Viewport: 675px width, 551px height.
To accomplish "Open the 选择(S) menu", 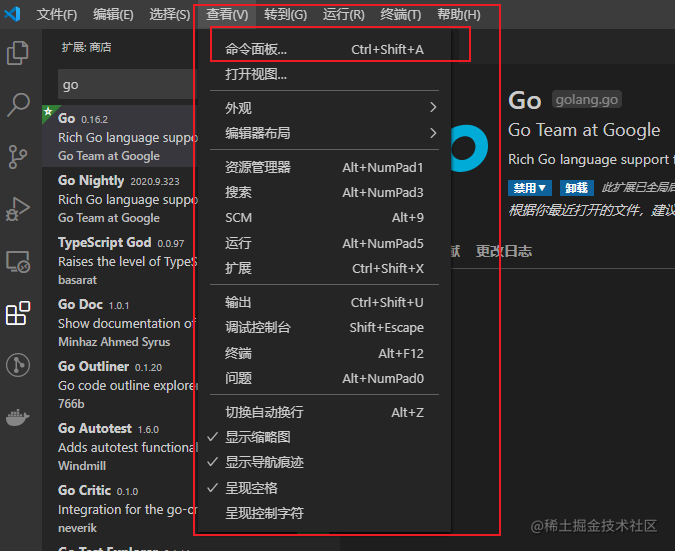I will click(x=170, y=15).
